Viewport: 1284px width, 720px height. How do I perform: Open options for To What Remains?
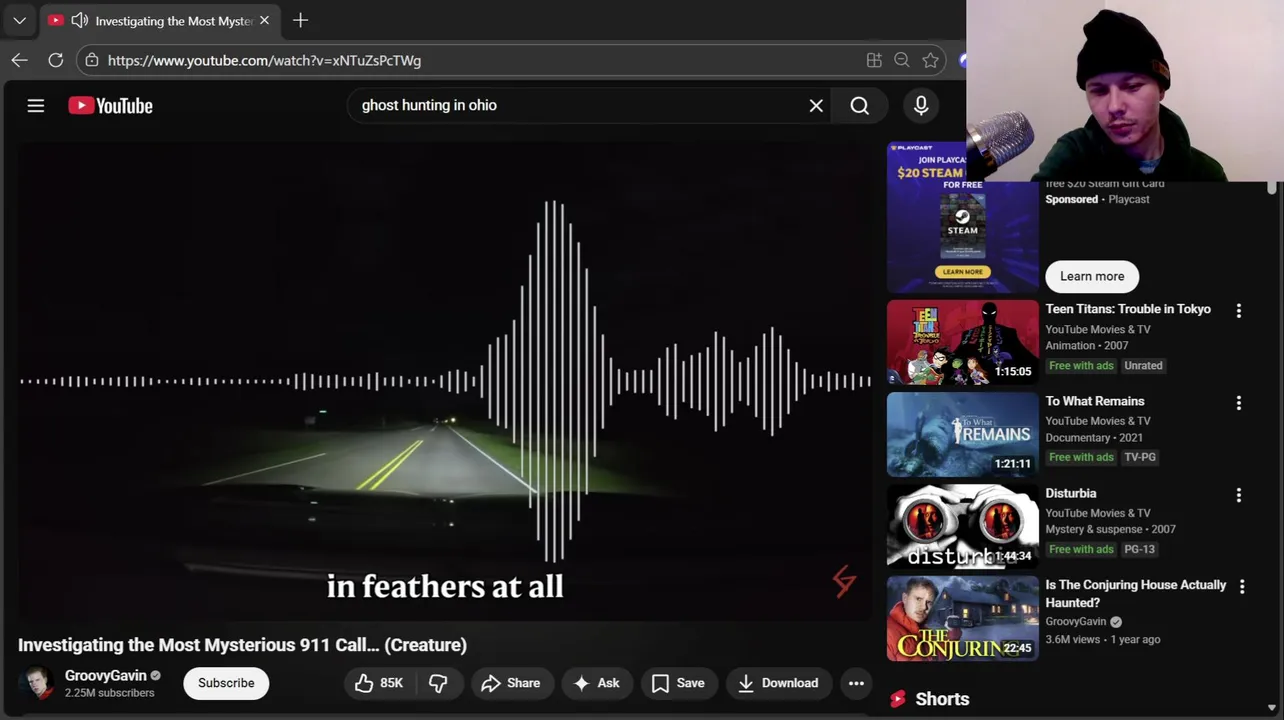pos(1238,403)
